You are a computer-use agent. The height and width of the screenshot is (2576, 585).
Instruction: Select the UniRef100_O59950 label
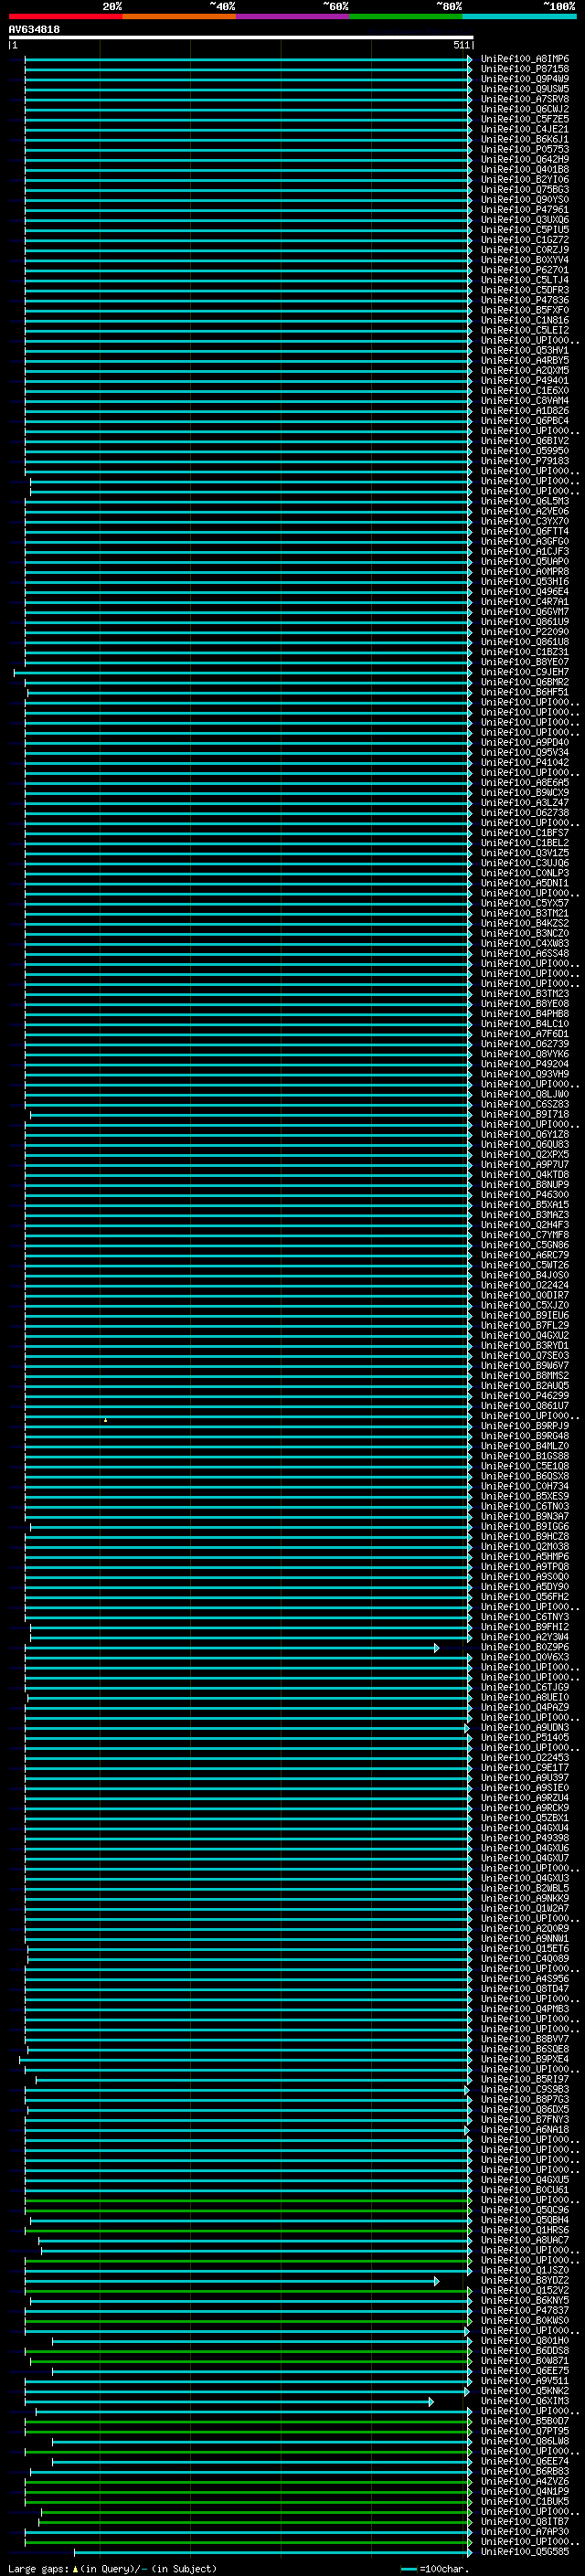coord(525,451)
